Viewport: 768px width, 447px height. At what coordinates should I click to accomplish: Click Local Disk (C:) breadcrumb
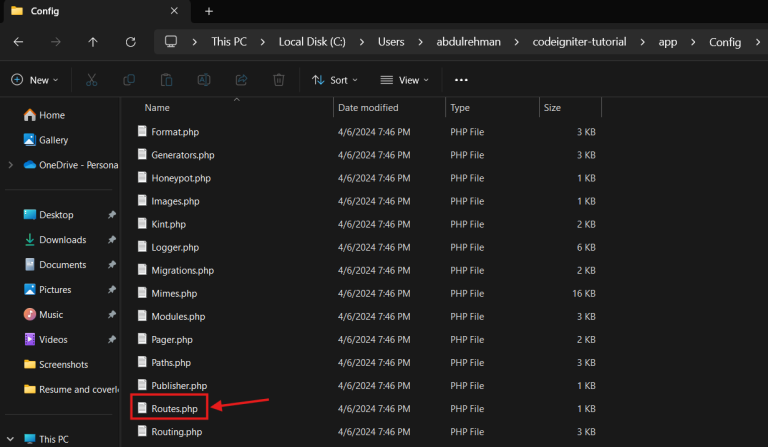pos(312,42)
